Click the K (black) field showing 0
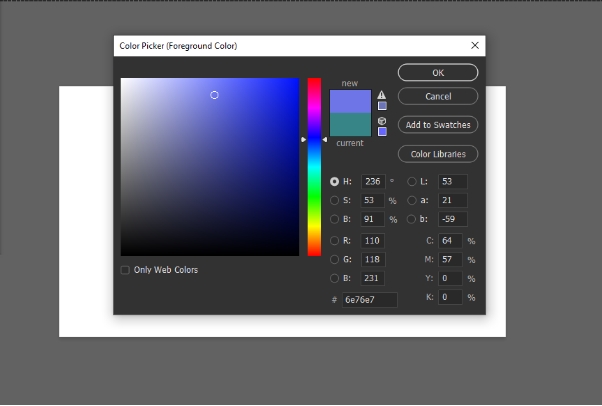 450,297
